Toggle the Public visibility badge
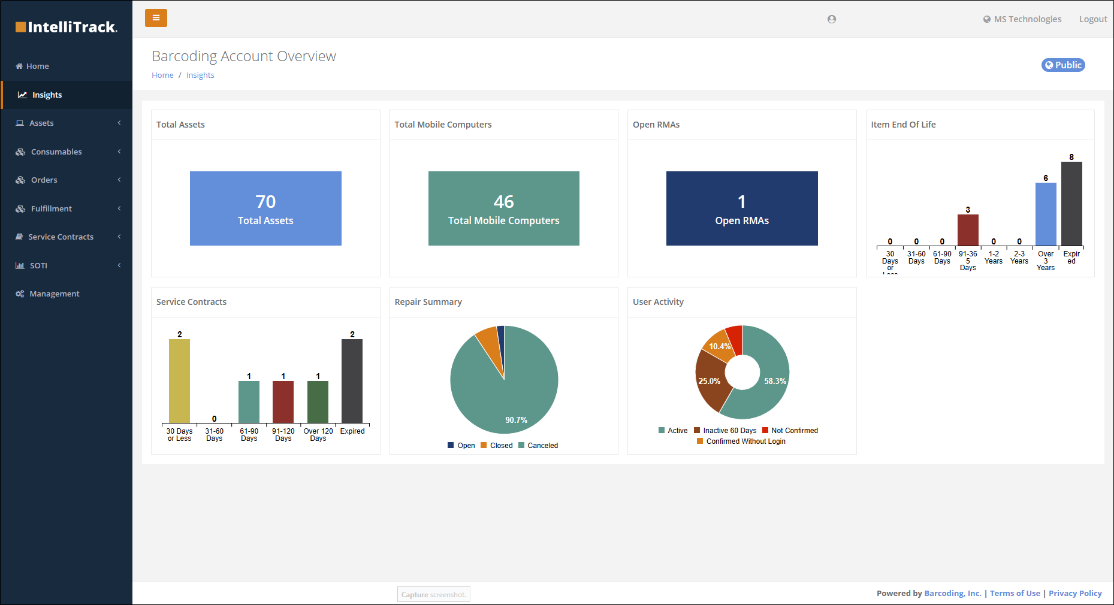This screenshot has width=1114, height=605. coord(1063,65)
